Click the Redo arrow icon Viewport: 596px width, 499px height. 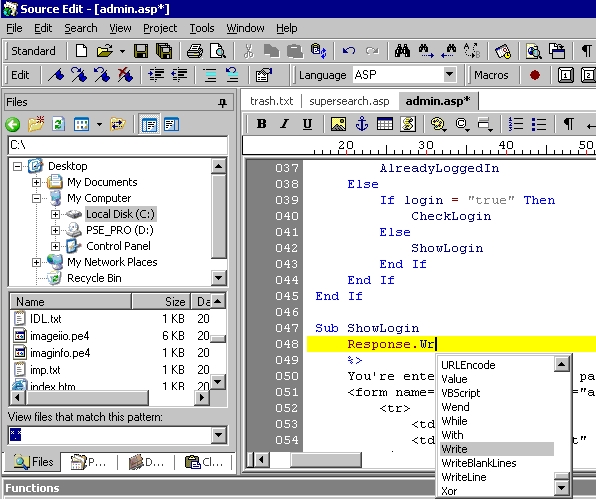click(372, 51)
